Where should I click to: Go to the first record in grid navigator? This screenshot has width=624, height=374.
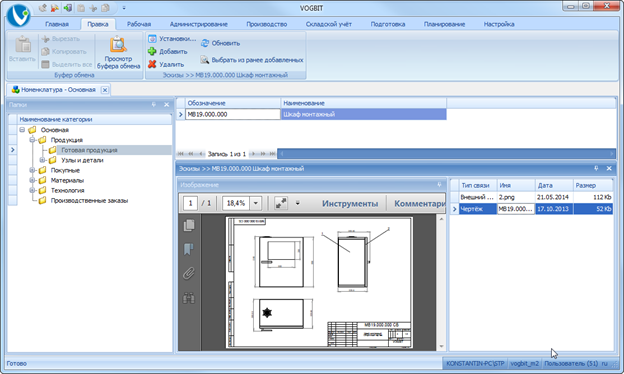pyautogui.click(x=181, y=154)
